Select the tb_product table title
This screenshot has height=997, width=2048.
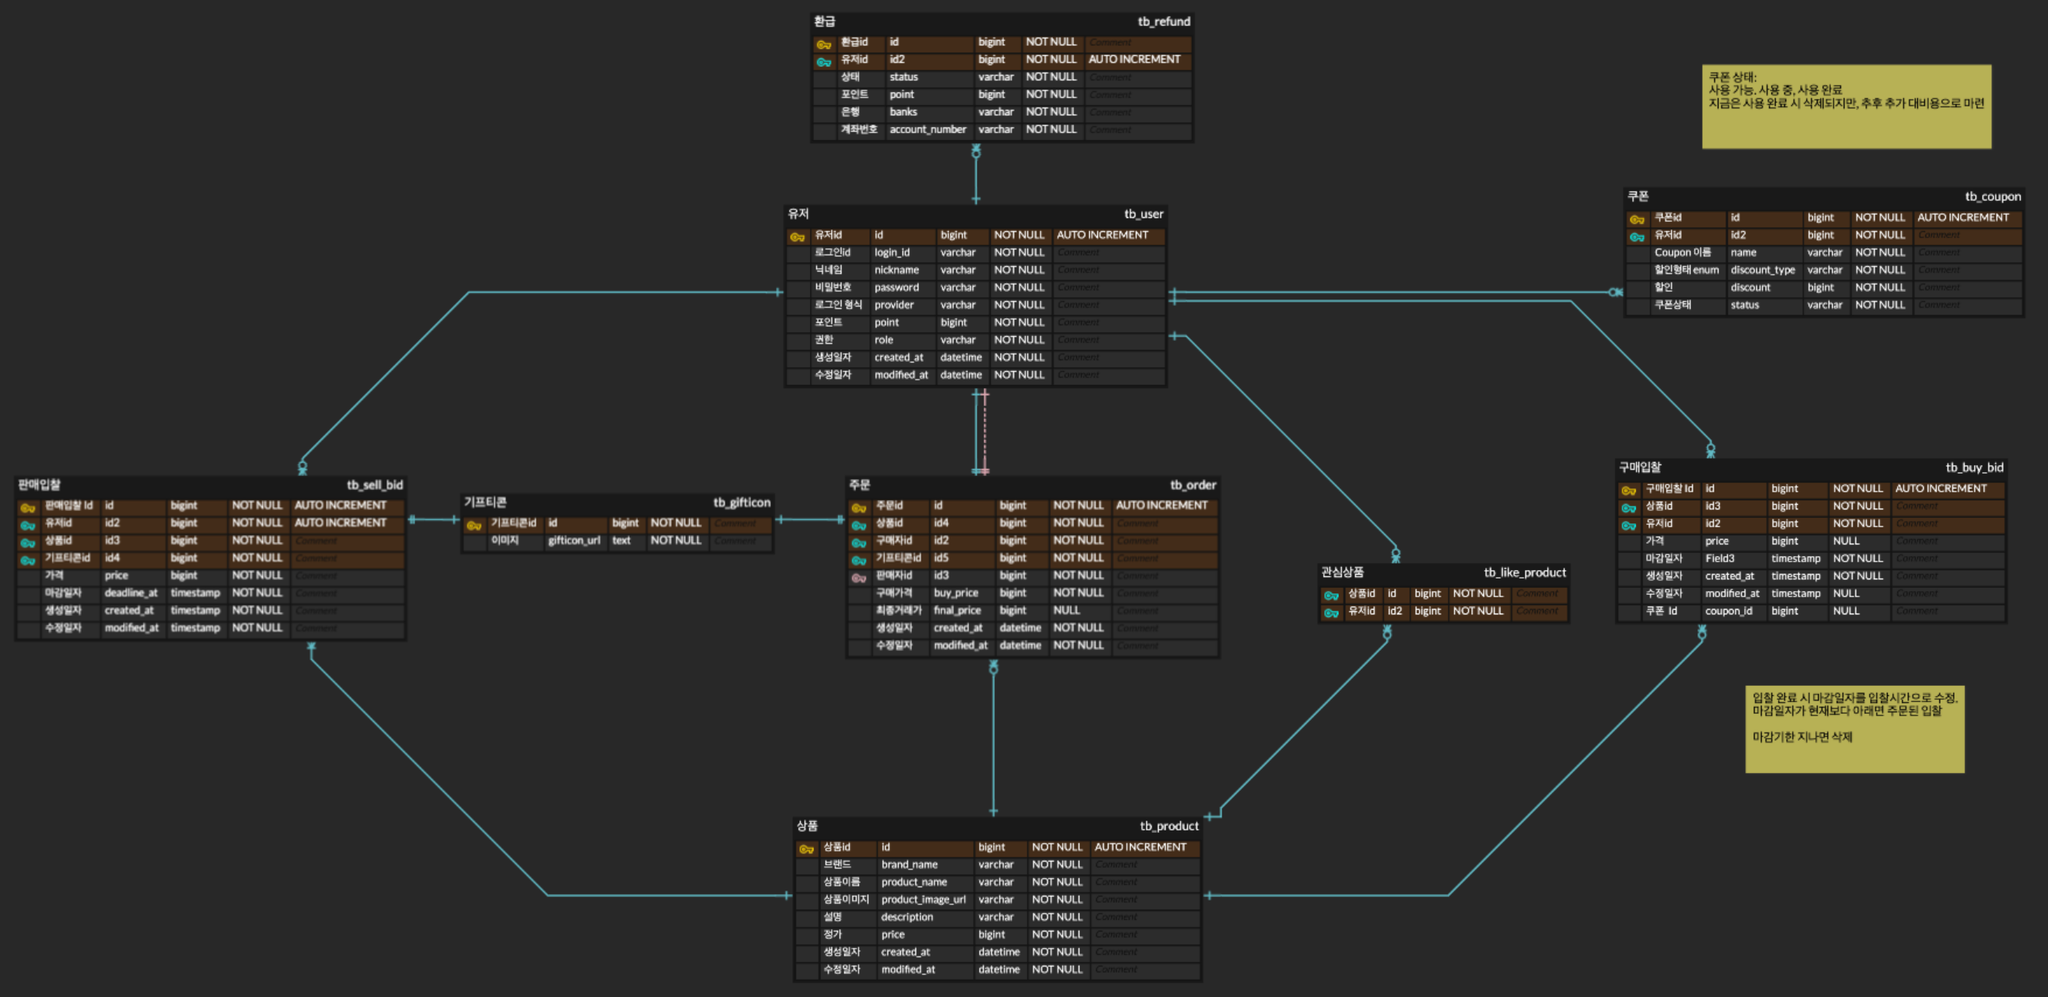coord(1169,826)
